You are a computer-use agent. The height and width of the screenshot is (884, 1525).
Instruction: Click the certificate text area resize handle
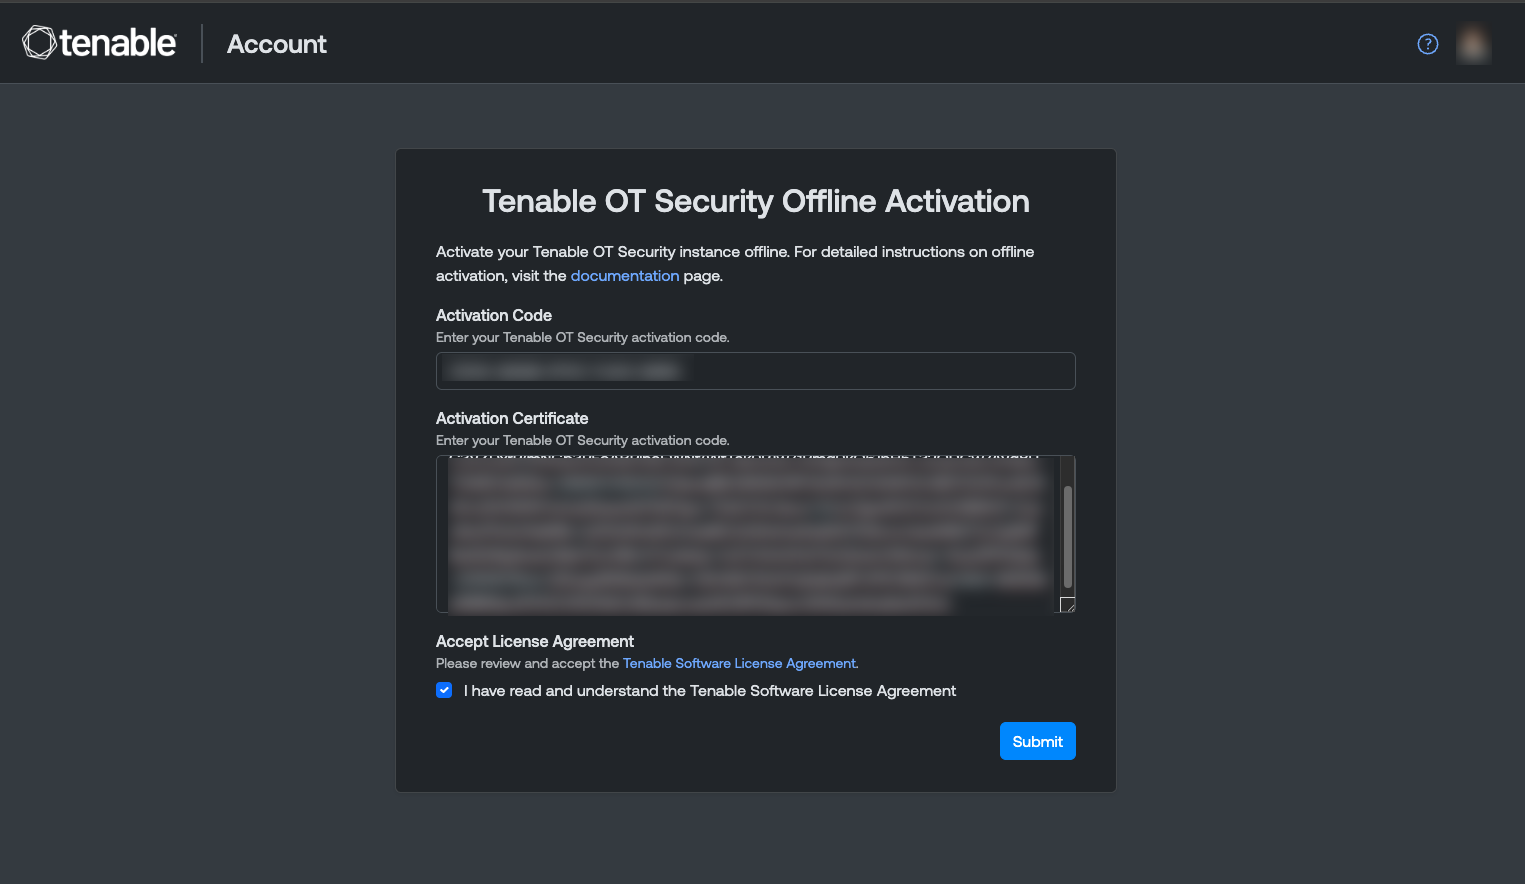[1067, 604]
